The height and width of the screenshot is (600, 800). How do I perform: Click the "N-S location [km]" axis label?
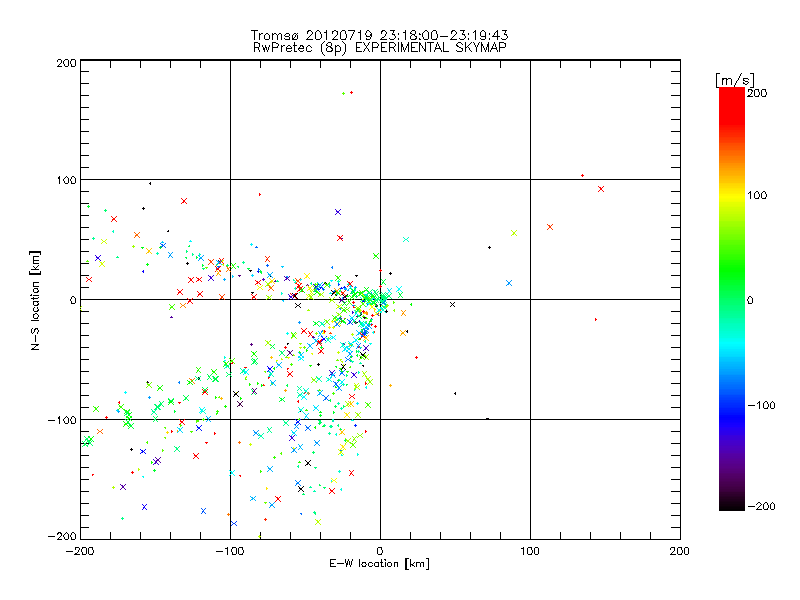35,301
